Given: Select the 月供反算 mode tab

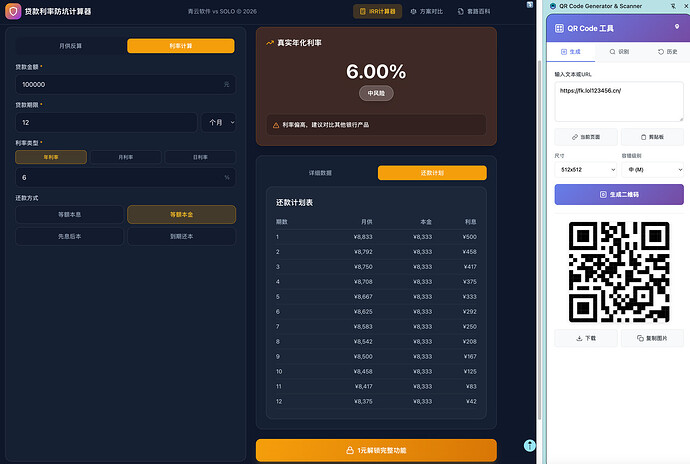Looking at the screenshot, I should pos(70,46).
